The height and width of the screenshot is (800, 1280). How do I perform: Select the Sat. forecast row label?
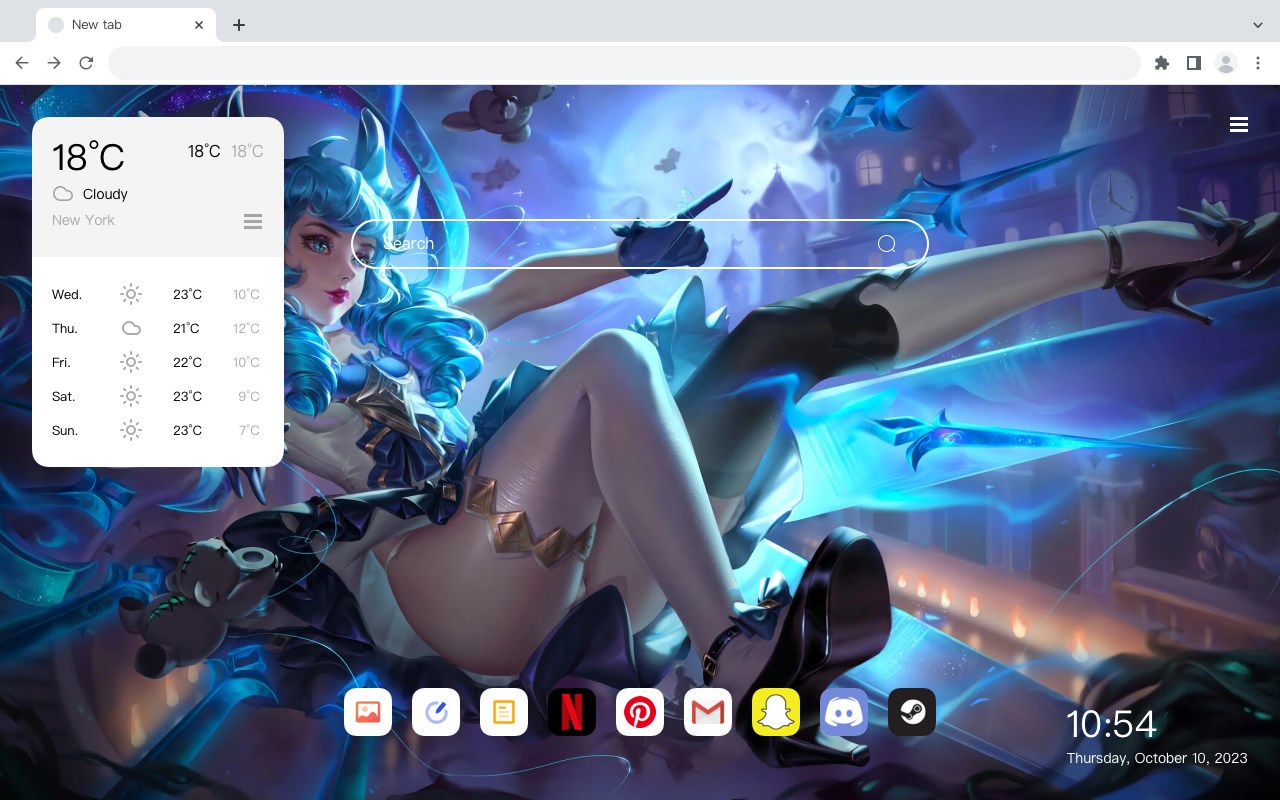(64, 397)
